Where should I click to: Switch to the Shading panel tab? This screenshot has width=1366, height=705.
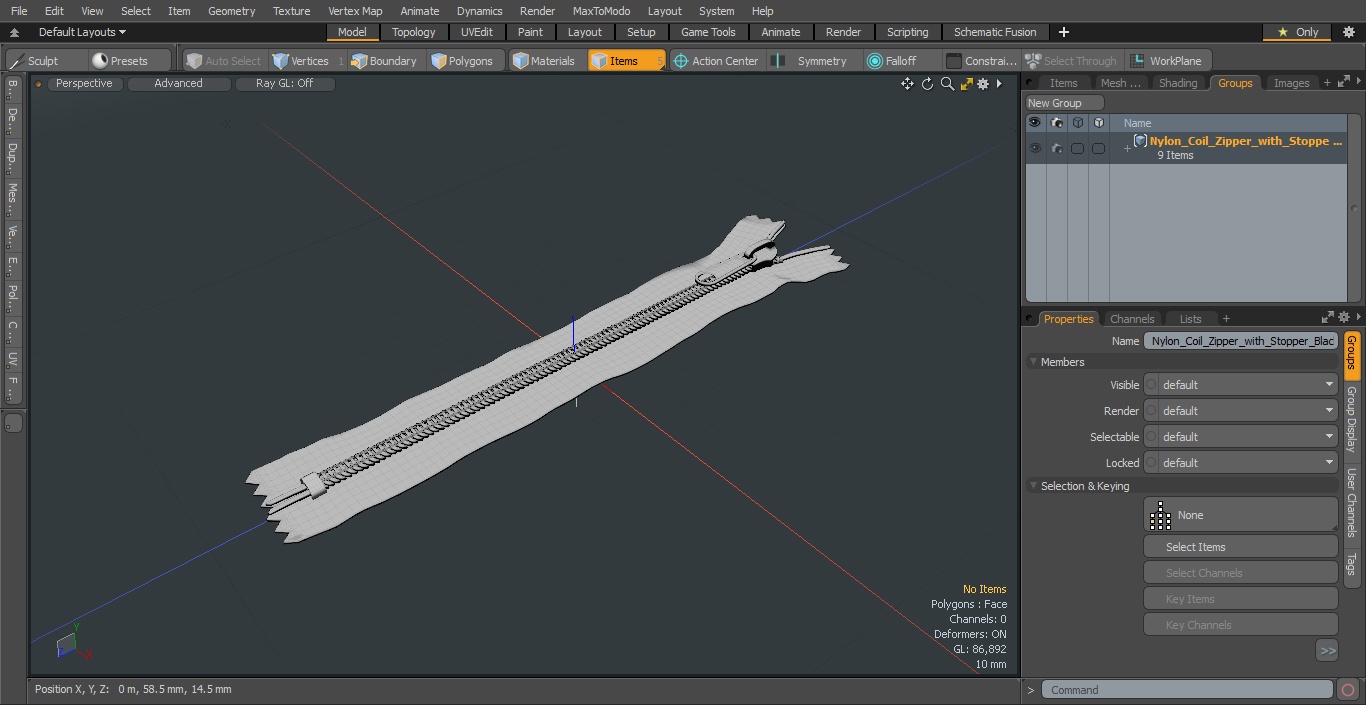(1177, 83)
